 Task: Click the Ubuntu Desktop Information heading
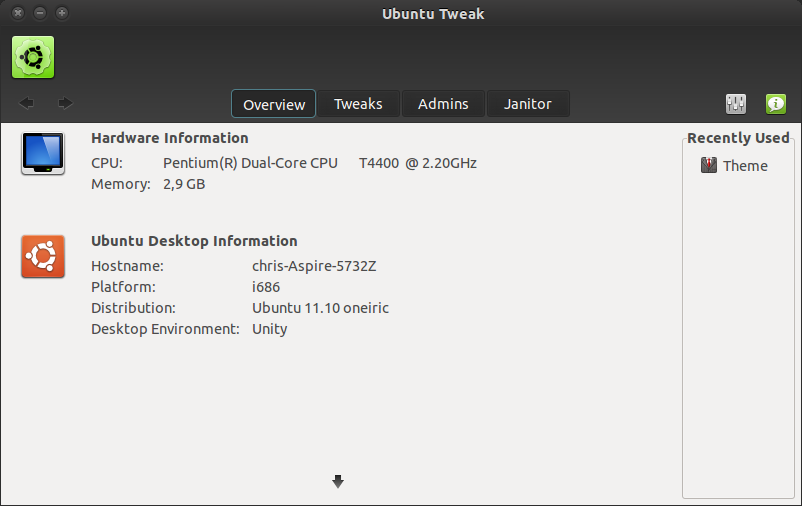click(194, 241)
